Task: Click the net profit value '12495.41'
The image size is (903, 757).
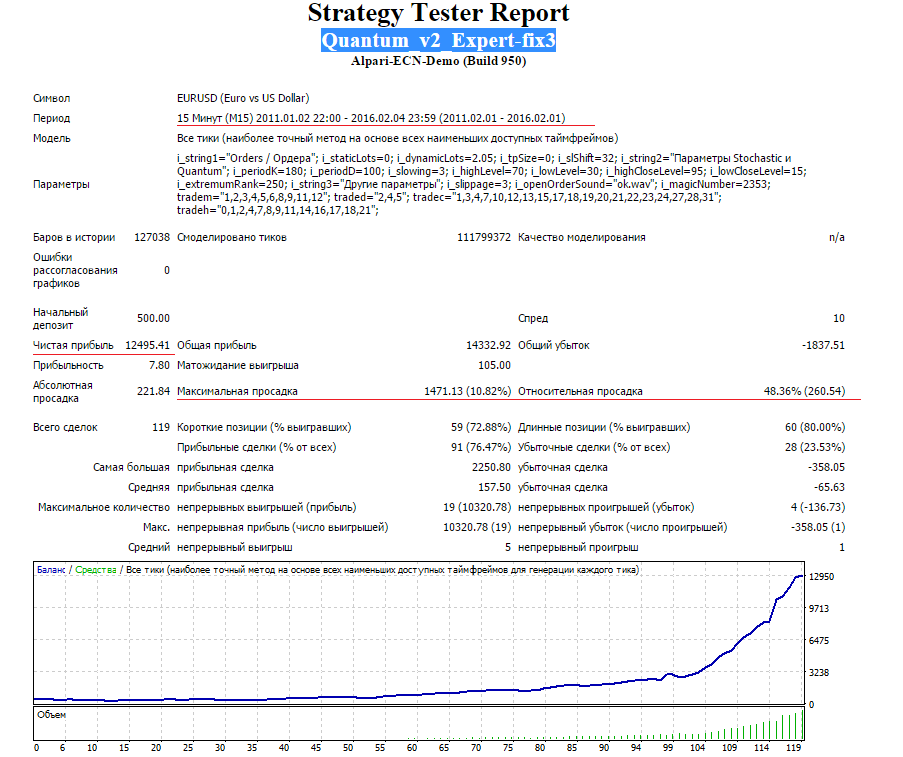Action: click(x=147, y=346)
